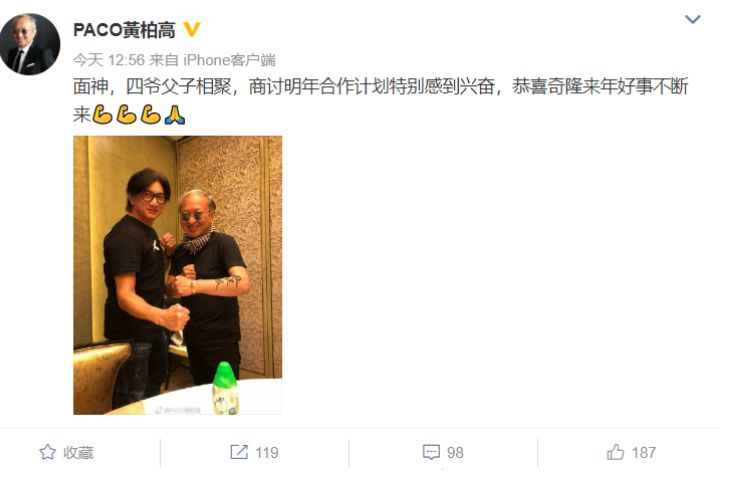Click the yellow V verified badge

coord(191,30)
